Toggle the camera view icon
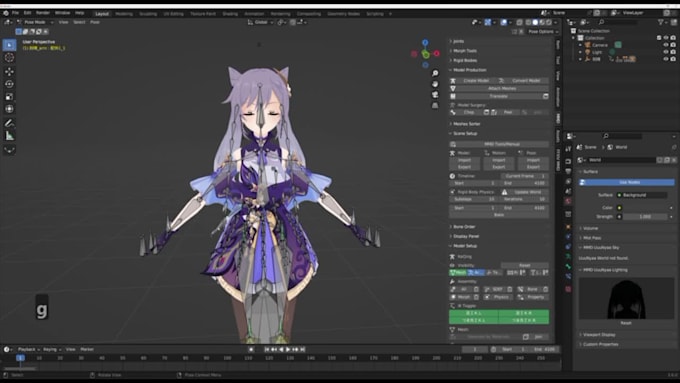This screenshot has height=383, width=680. pos(435,95)
